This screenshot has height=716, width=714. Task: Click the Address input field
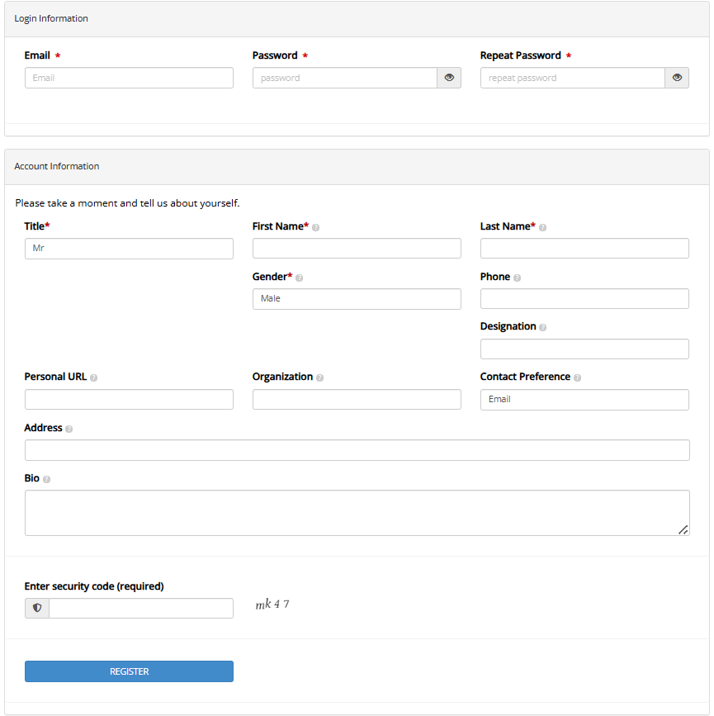pos(357,450)
